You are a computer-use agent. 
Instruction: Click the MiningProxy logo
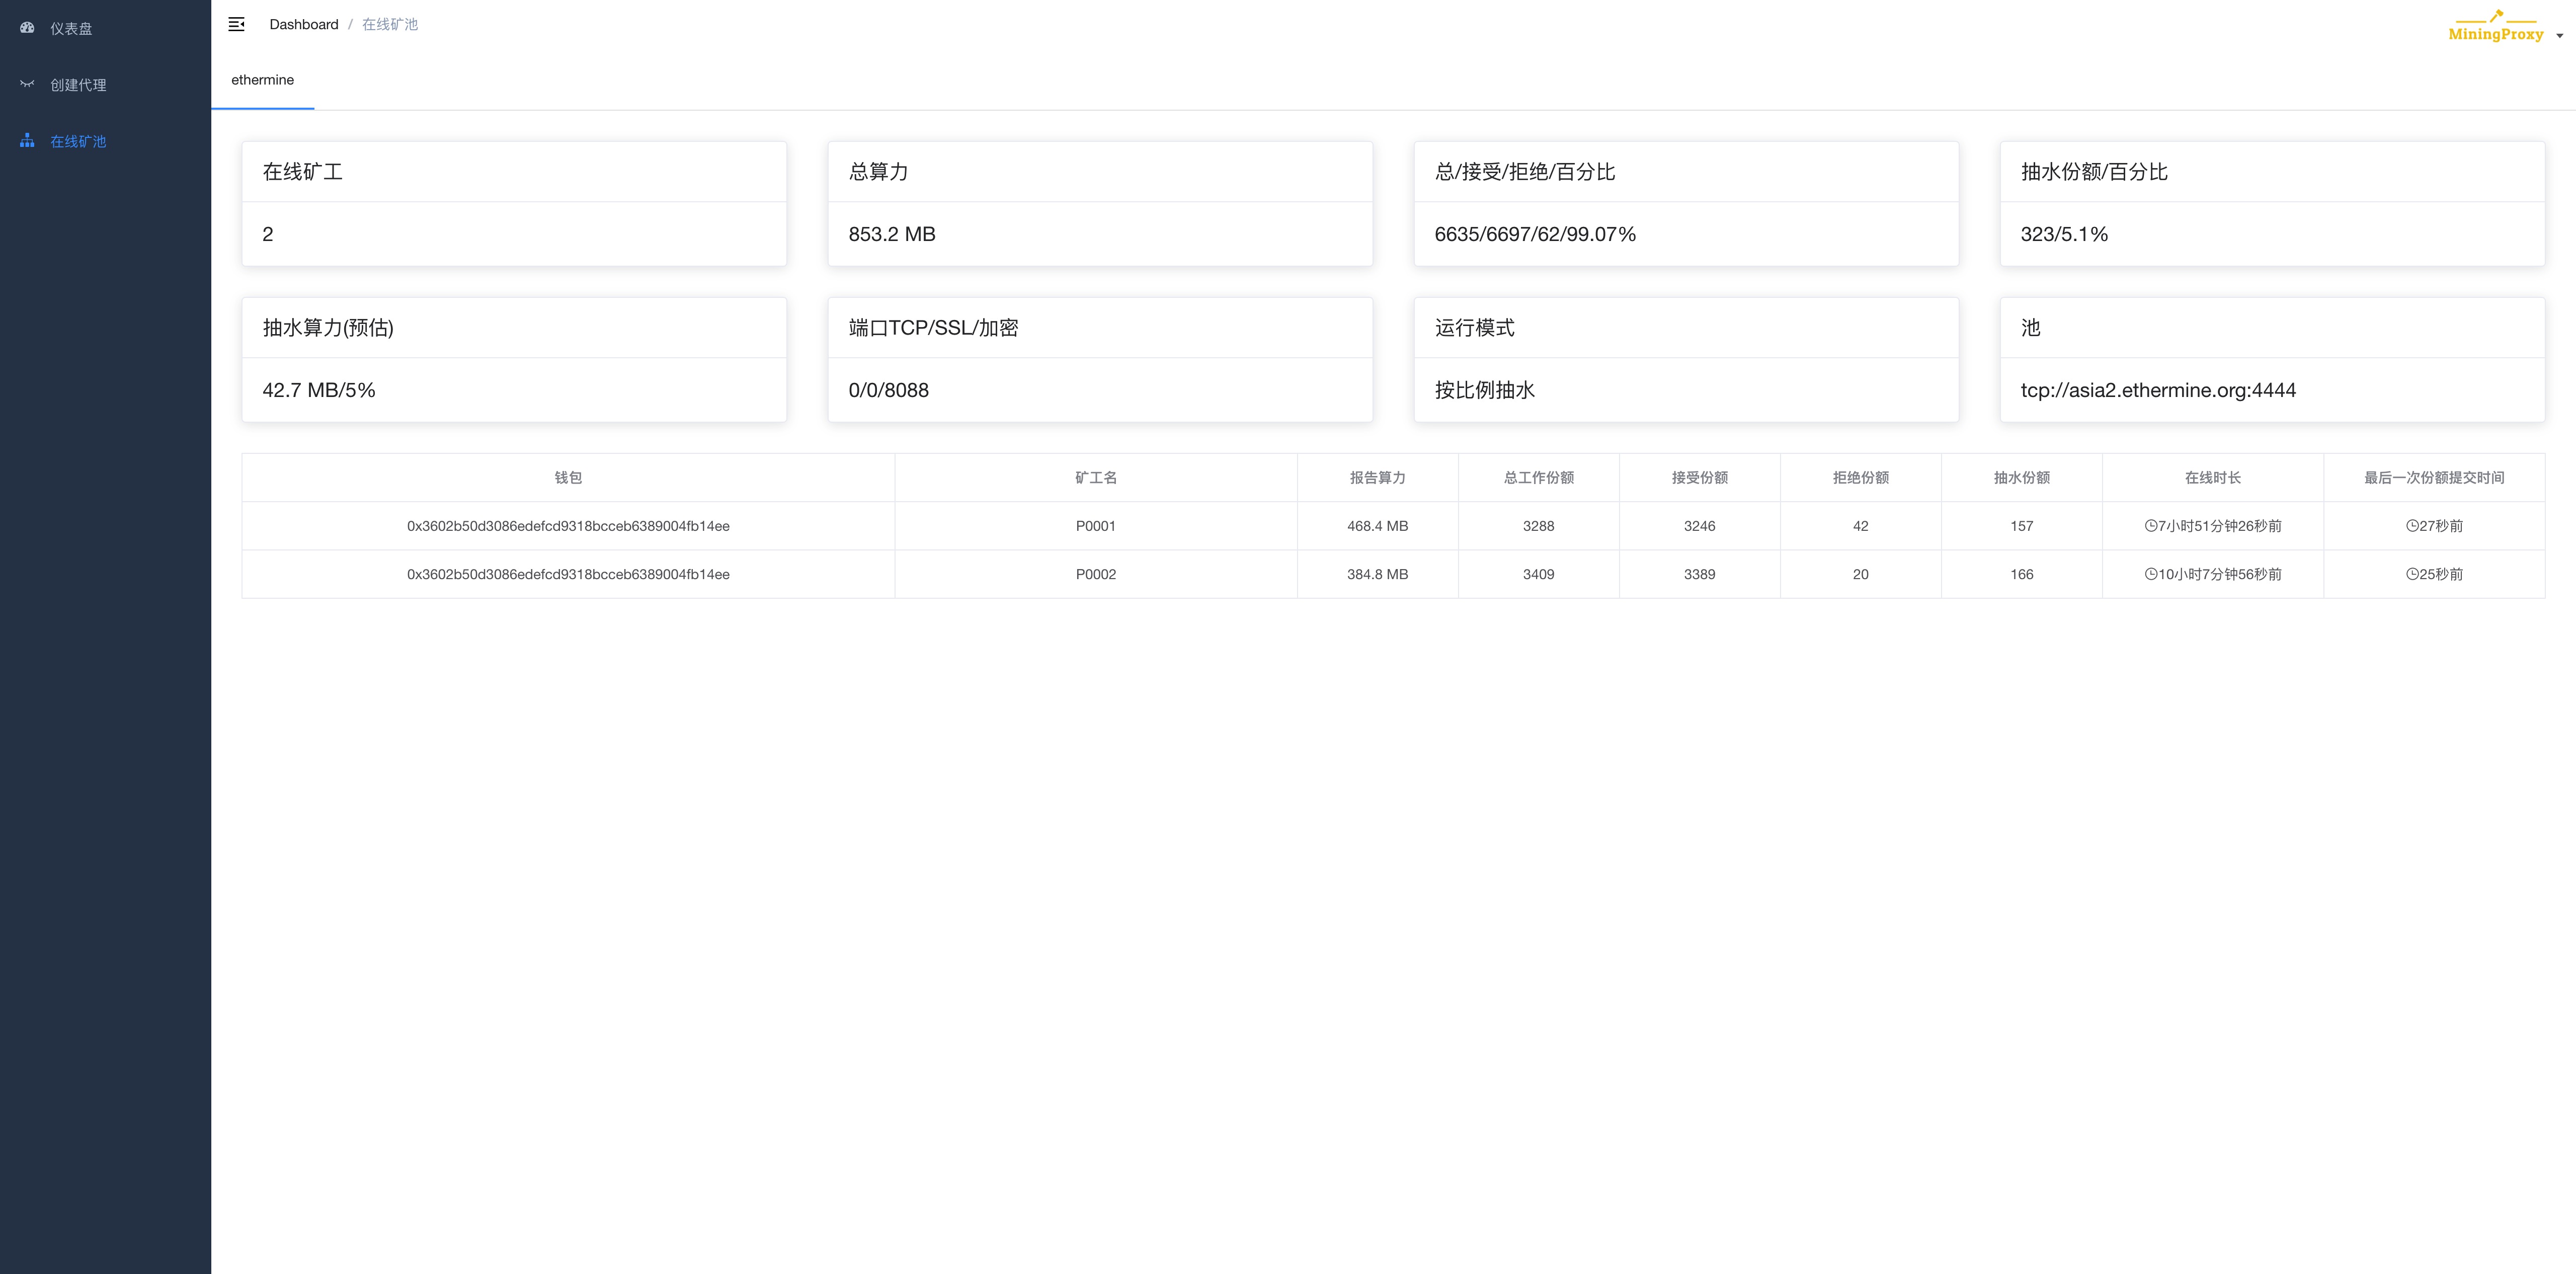coord(2495,27)
